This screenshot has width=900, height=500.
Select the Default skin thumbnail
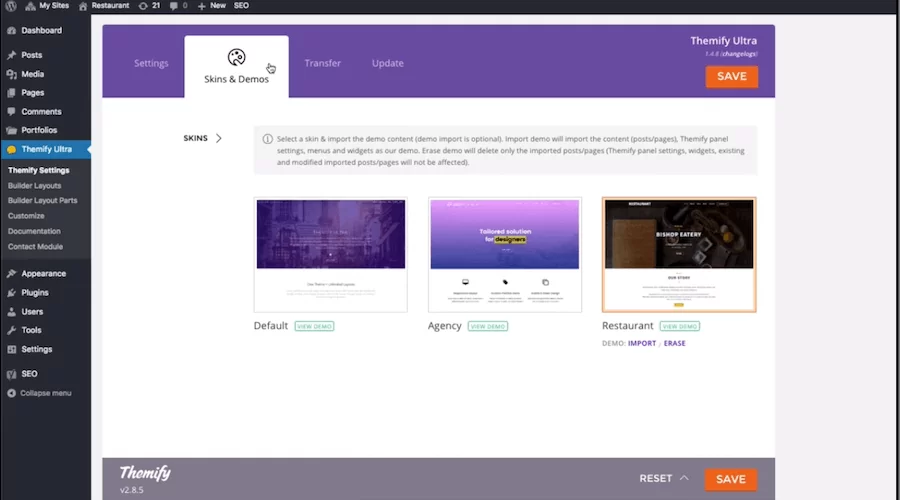pos(331,255)
